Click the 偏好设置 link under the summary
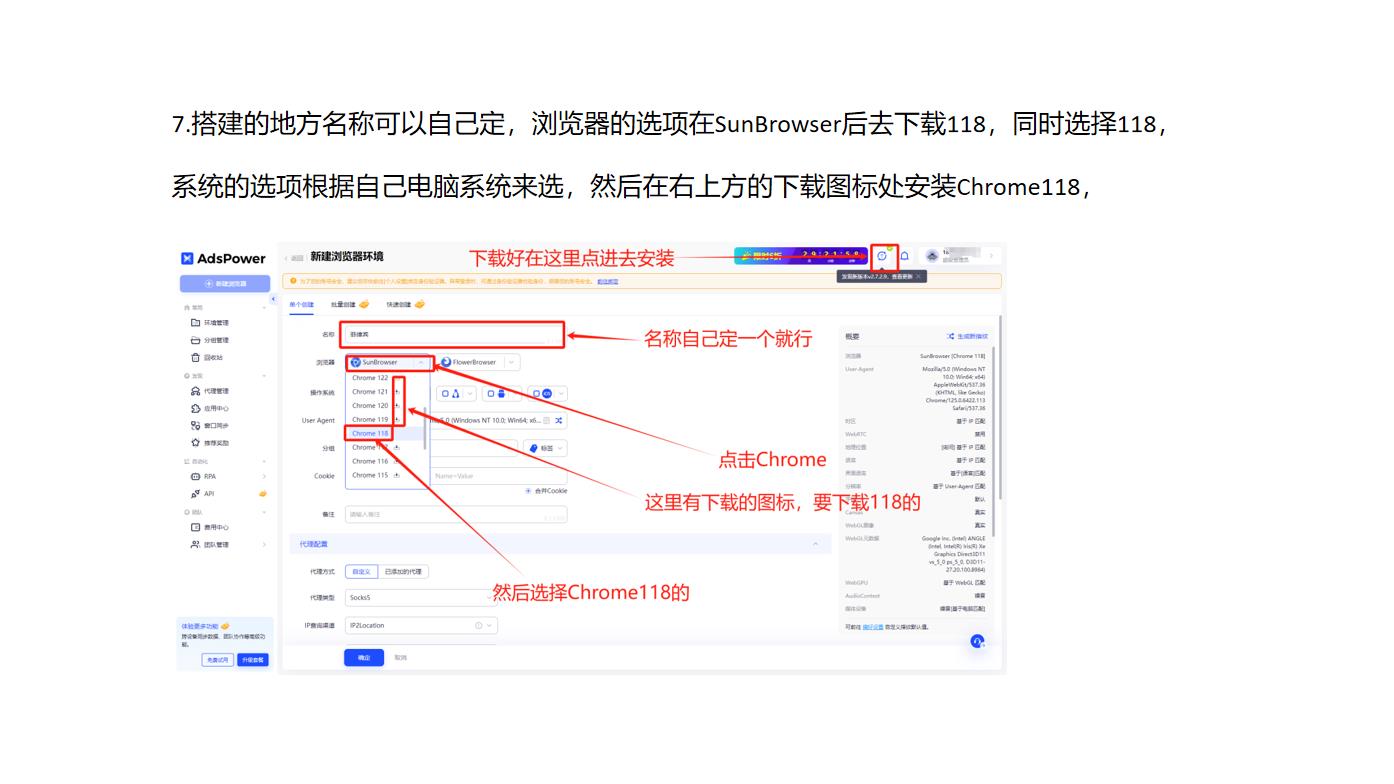Screen dimensions: 1394x784 (872, 627)
